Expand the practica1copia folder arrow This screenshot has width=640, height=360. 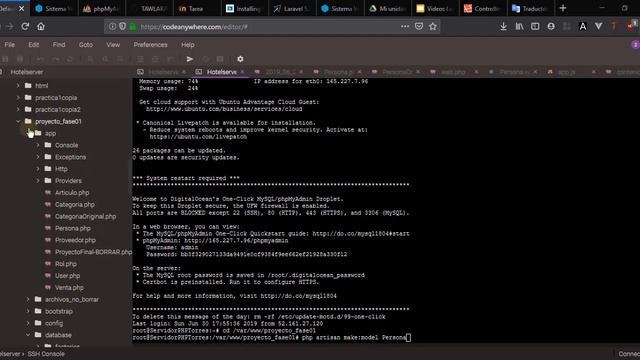pos(18,98)
